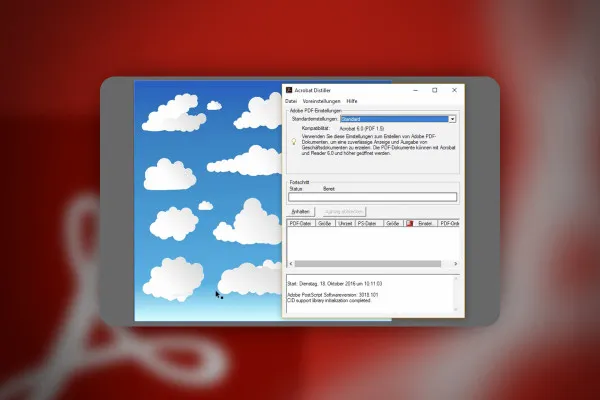Maximize the Acrobat Distiller window

tap(435, 90)
